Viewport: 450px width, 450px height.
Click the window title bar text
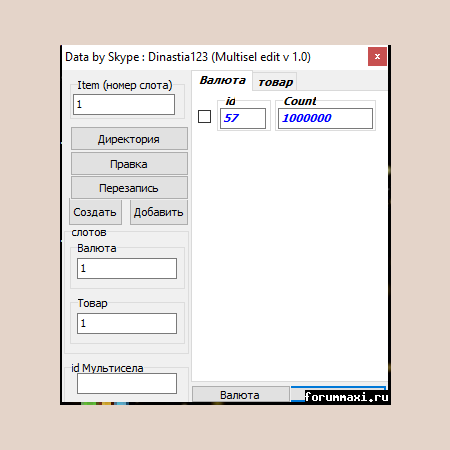pos(188,57)
